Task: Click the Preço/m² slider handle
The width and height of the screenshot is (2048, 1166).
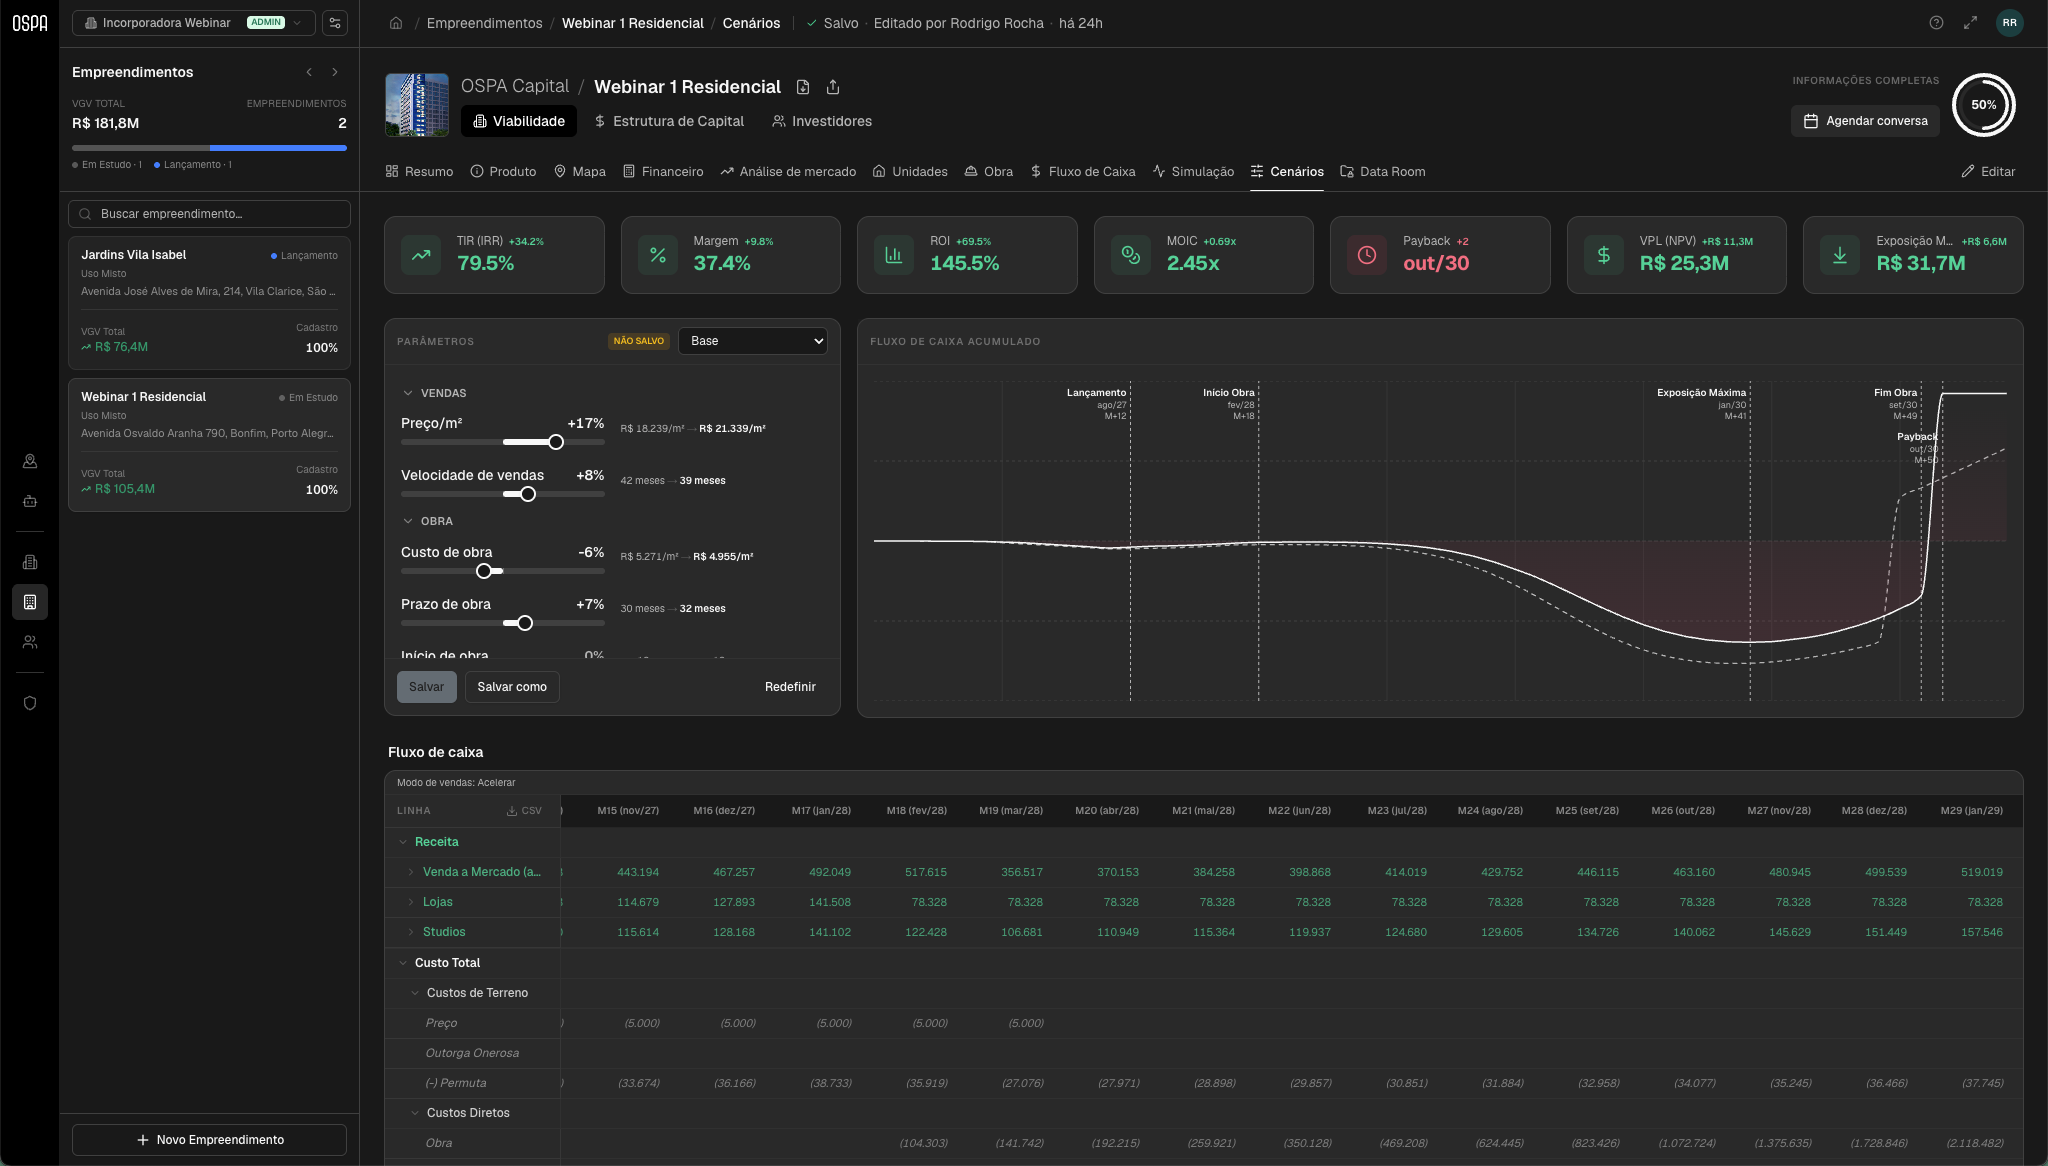Action: pyautogui.click(x=556, y=442)
